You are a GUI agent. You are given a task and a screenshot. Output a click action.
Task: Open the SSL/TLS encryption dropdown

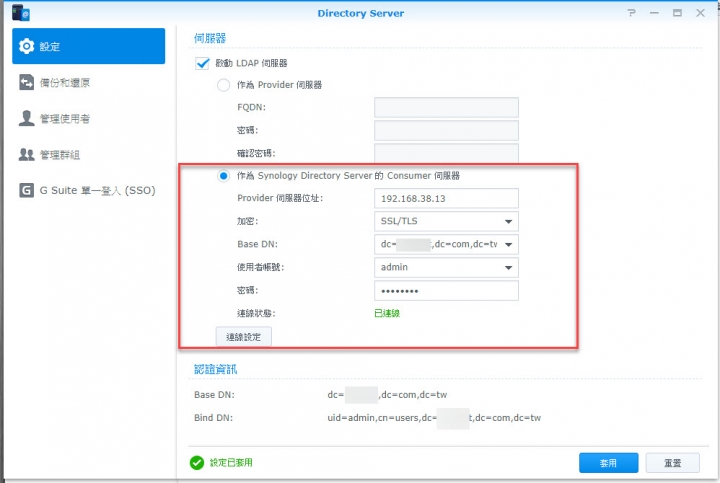[446, 221]
